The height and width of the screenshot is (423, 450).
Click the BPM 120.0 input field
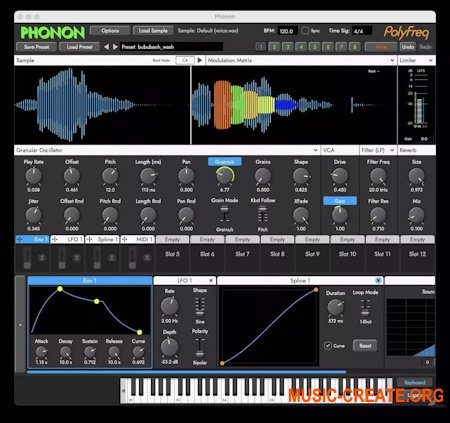pos(287,31)
